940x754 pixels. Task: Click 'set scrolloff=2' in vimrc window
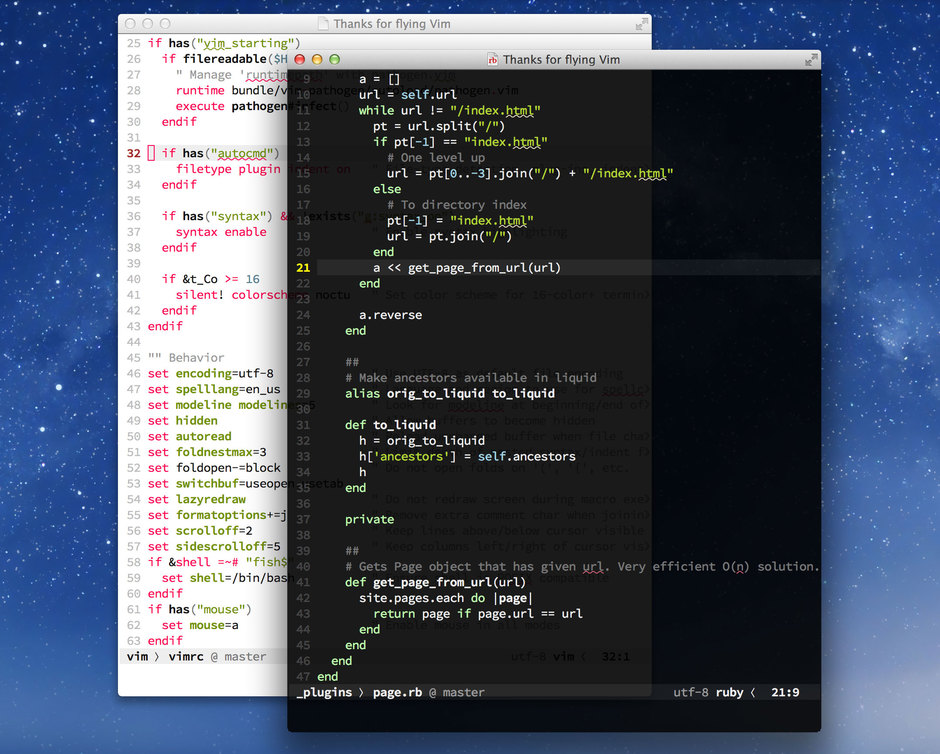click(200, 530)
